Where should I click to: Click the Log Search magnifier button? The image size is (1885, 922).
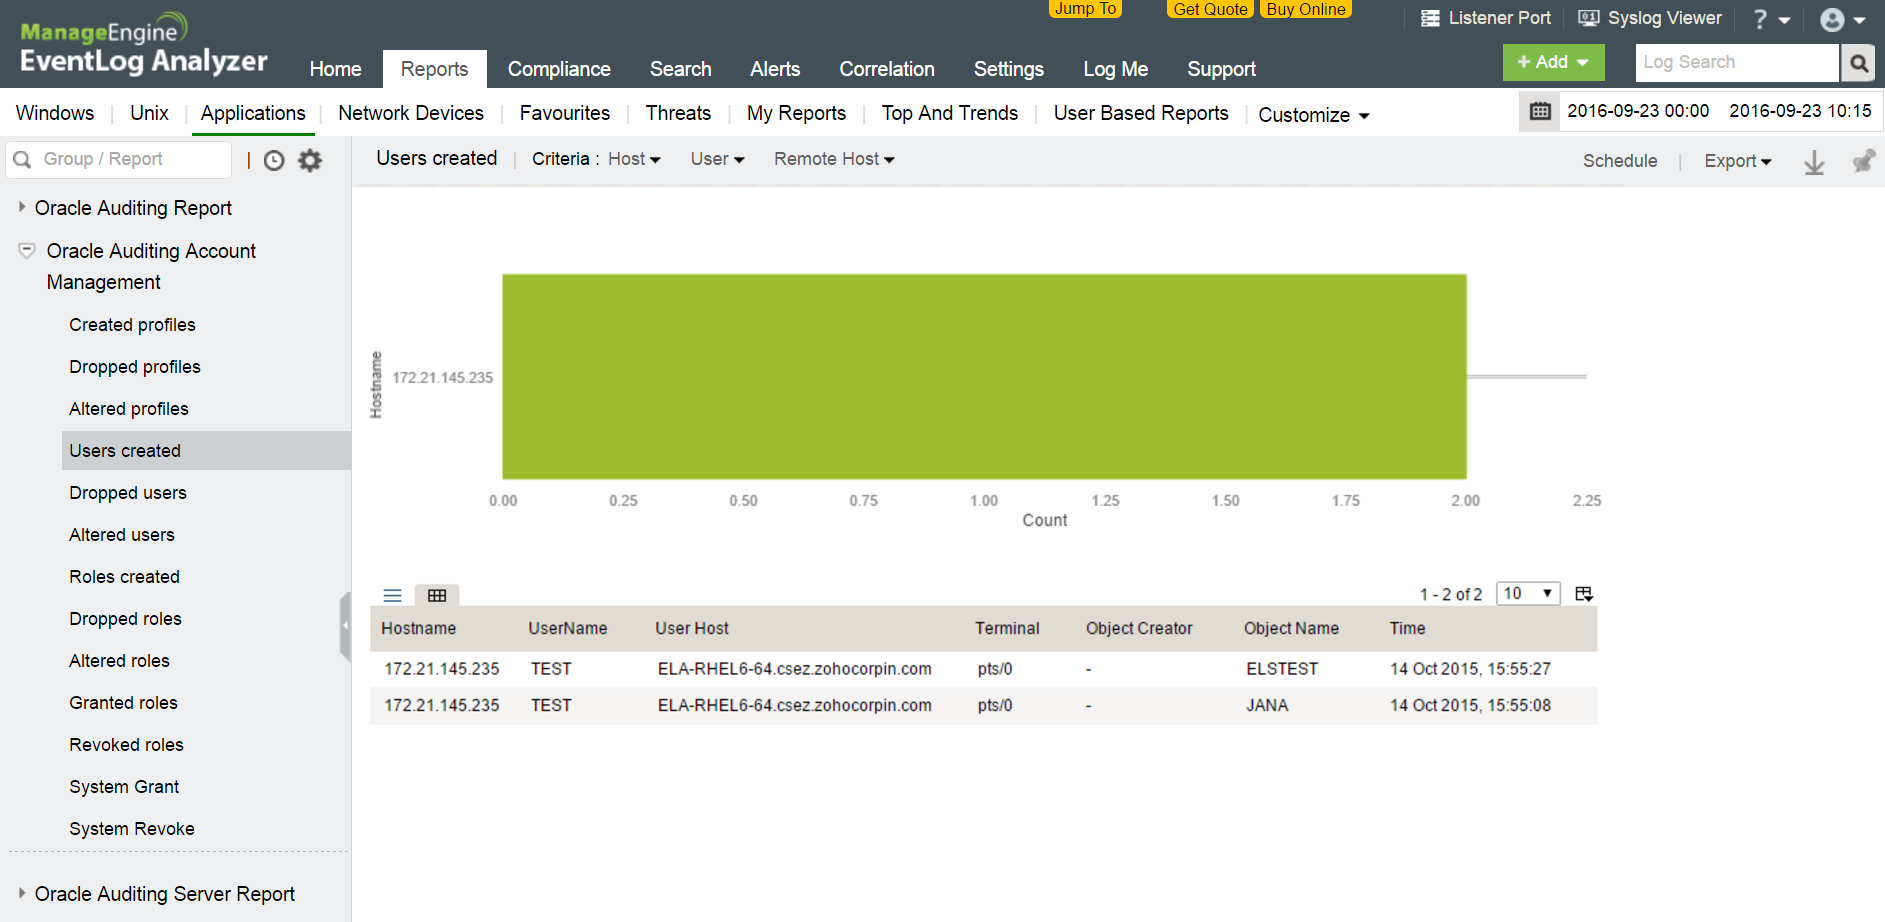tap(1858, 63)
